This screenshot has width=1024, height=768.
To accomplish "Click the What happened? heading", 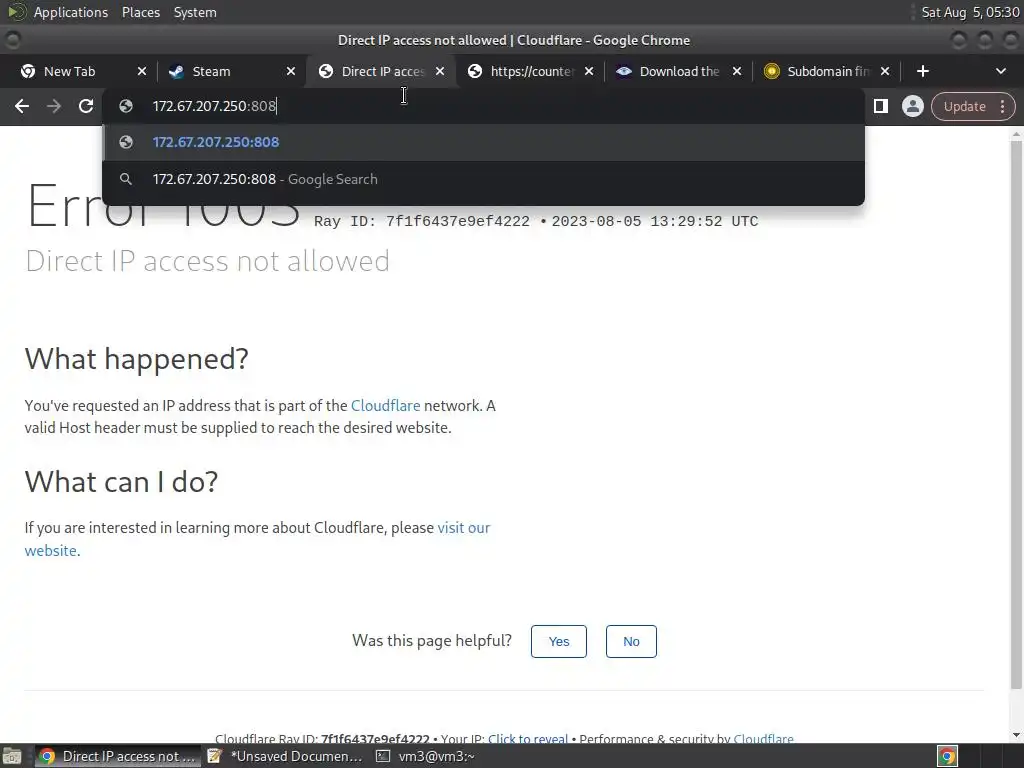I will [x=136, y=359].
